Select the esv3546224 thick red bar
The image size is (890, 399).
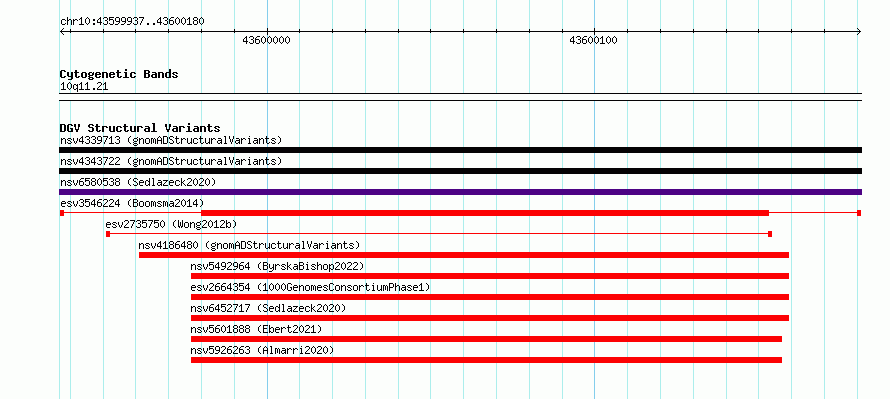click(485, 213)
